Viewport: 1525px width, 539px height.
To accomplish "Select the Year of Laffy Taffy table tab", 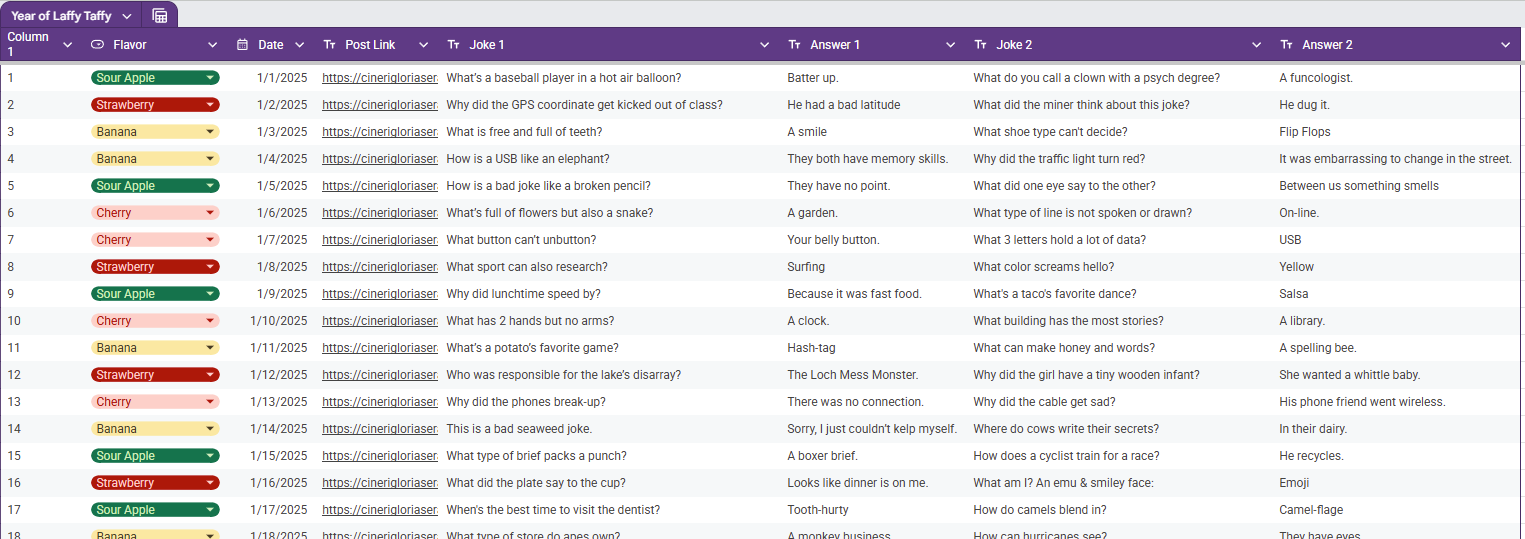I will pyautogui.click(x=61, y=16).
